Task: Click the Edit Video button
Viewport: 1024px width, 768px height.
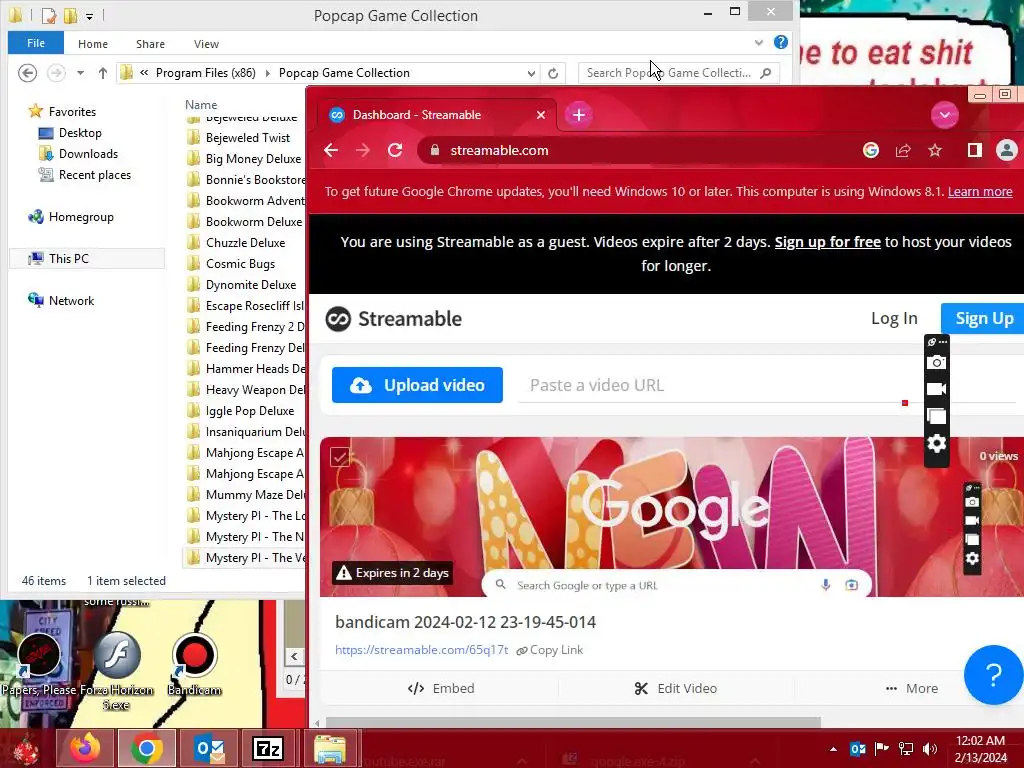Action: pyautogui.click(x=676, y=688)
